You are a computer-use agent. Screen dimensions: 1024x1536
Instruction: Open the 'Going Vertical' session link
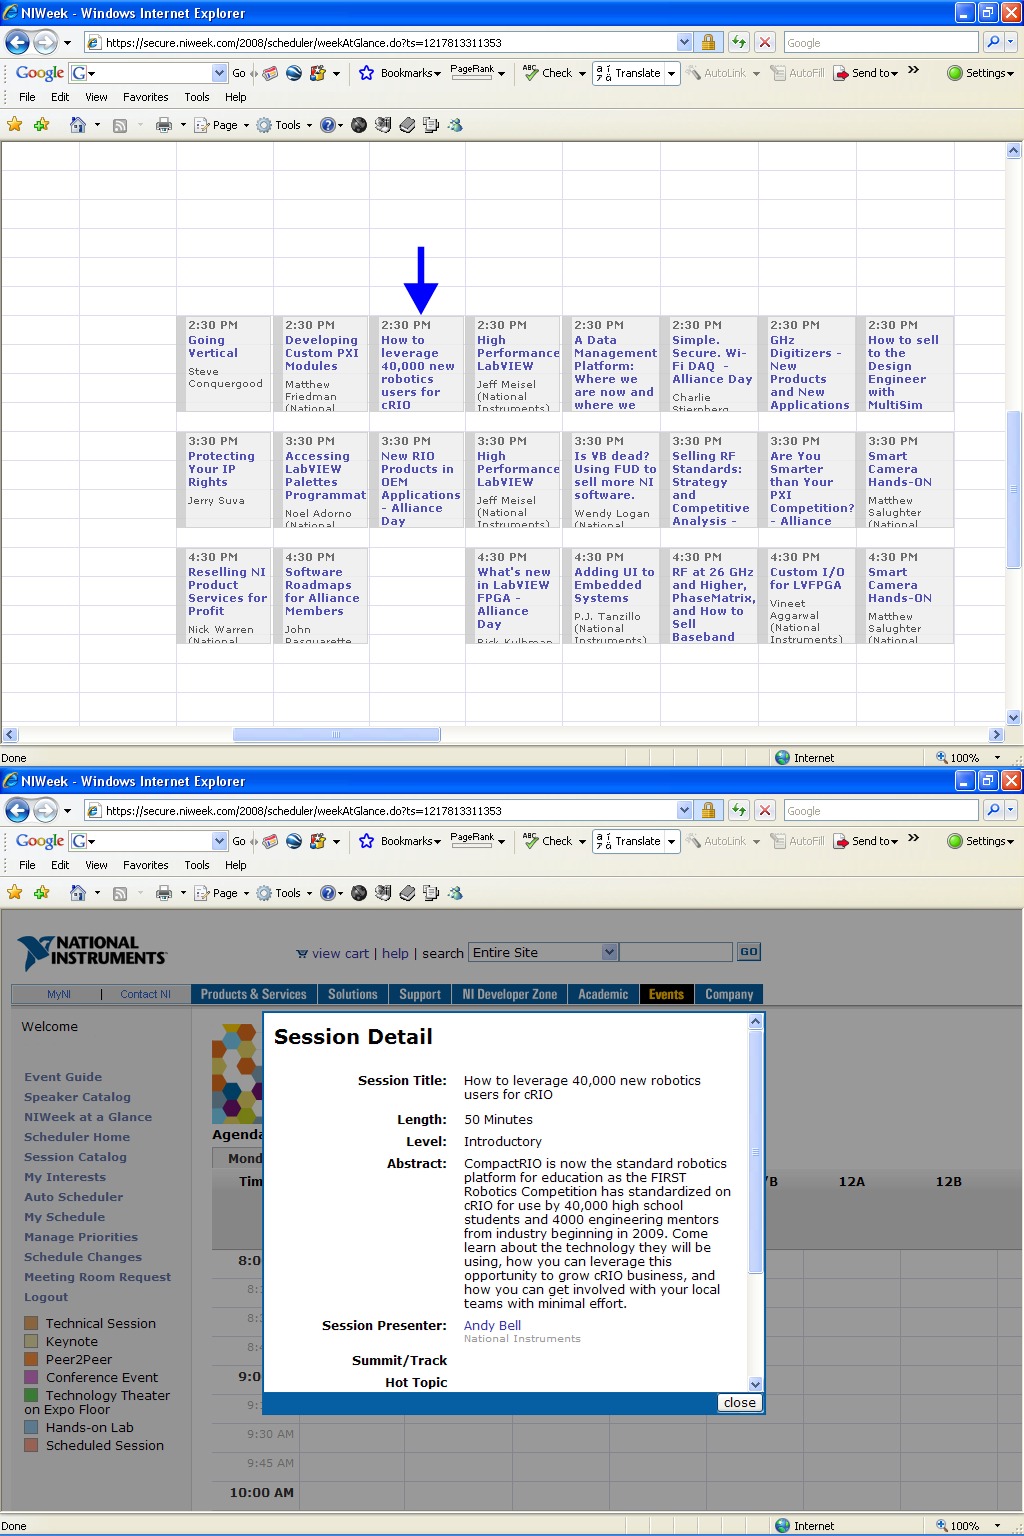coord(213,346)
